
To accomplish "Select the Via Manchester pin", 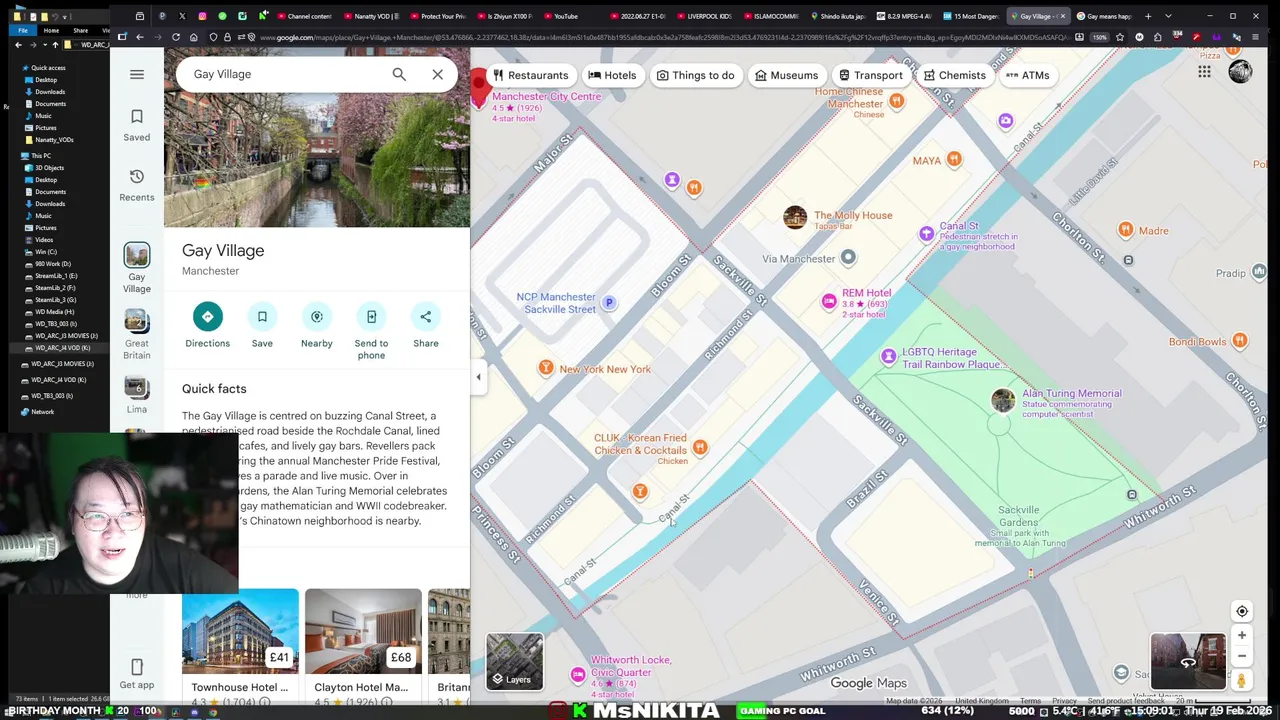I will tap(848, 258).
